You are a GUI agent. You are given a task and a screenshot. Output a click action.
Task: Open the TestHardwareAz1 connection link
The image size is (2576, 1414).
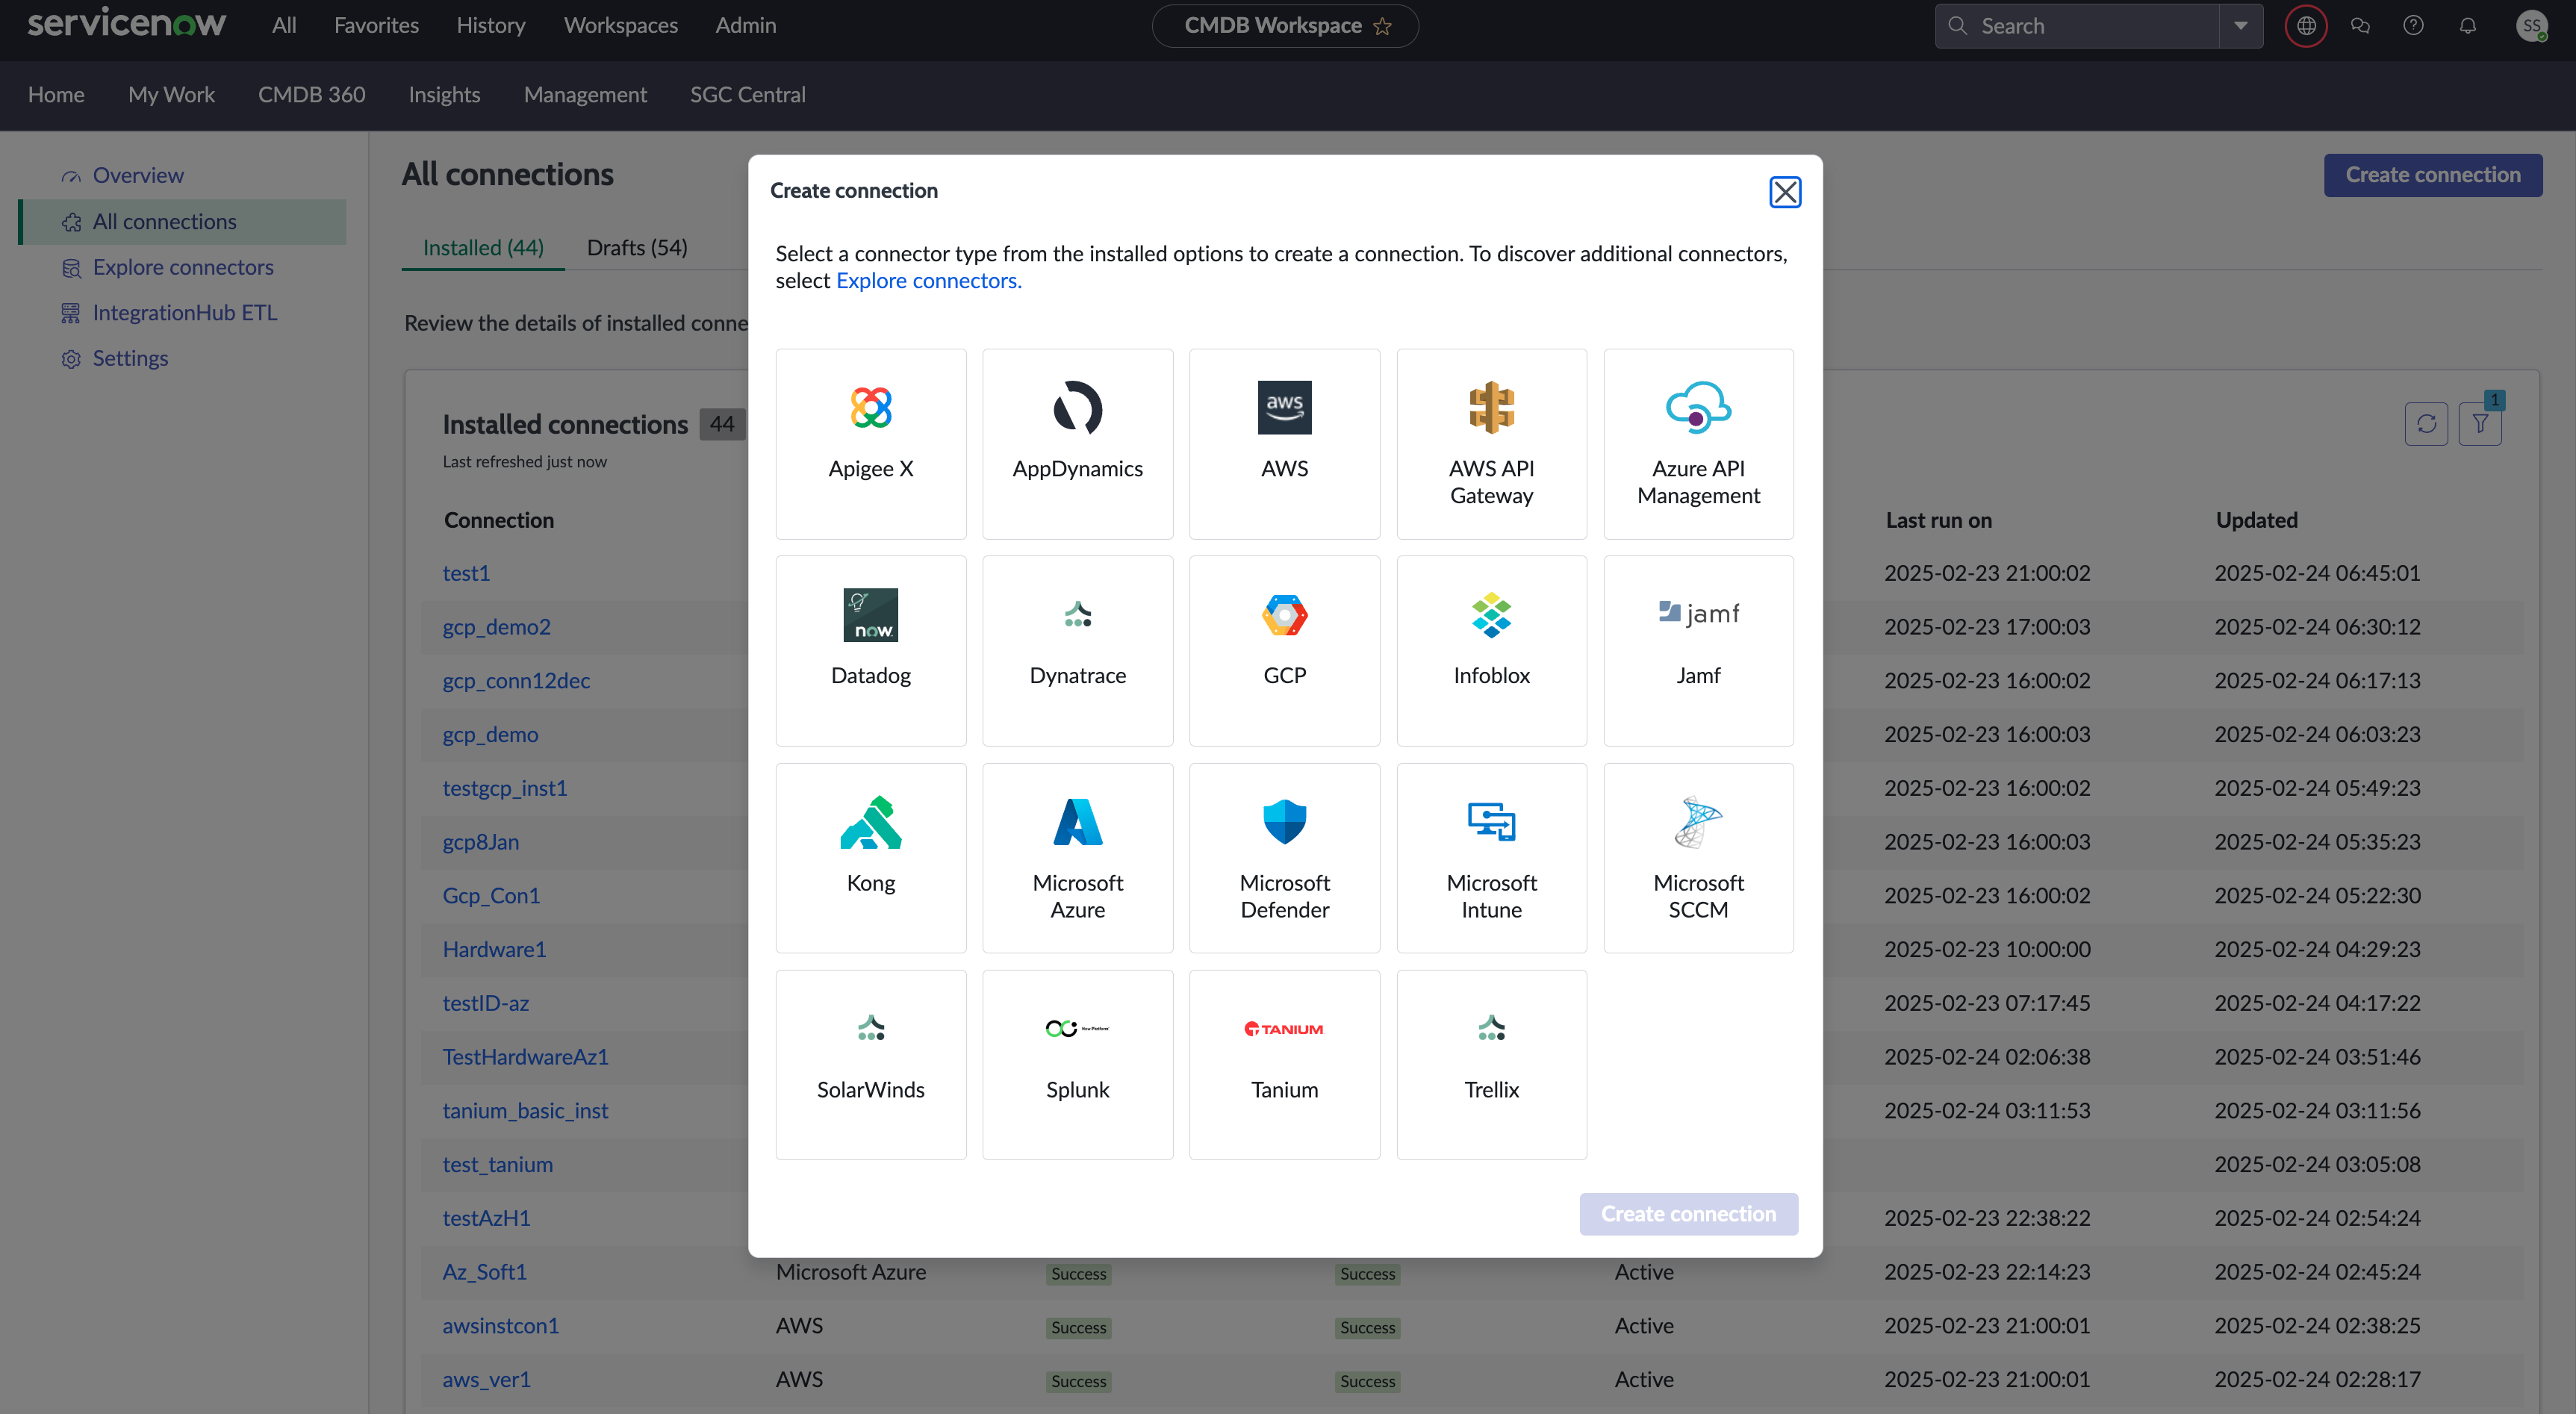525,1057
